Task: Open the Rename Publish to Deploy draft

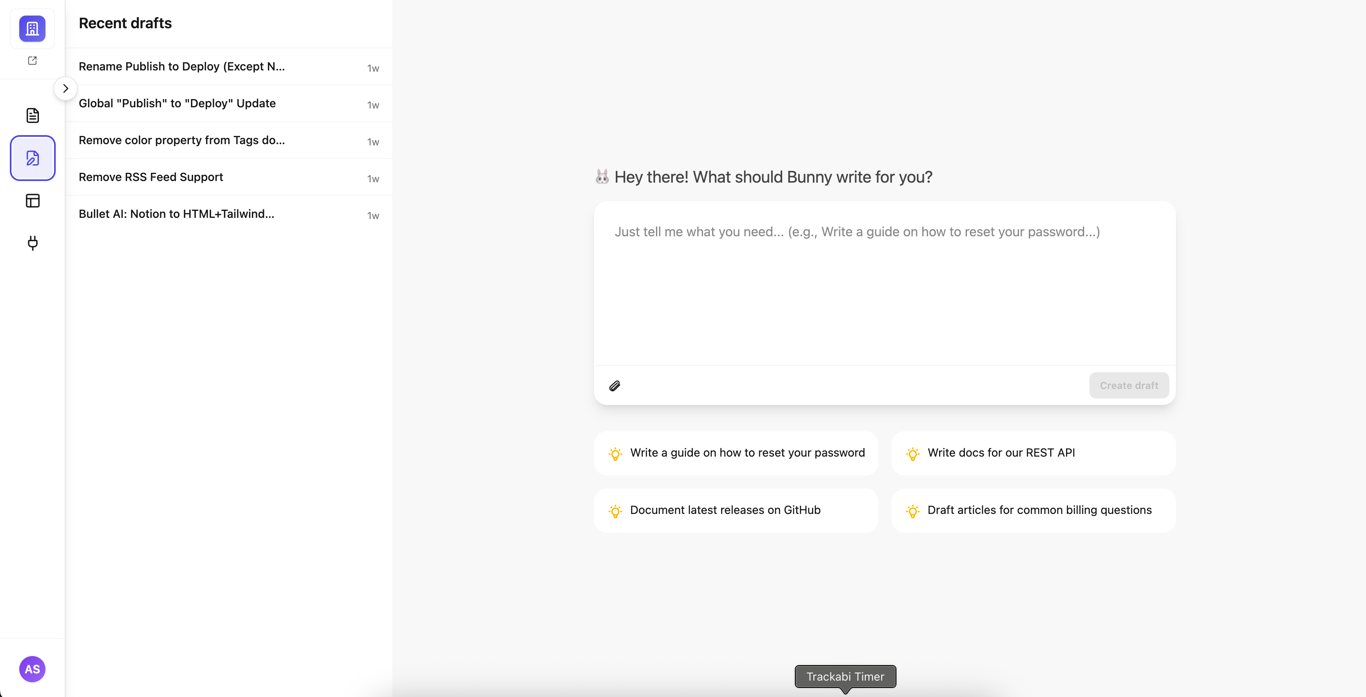Action: coord(181,66)
